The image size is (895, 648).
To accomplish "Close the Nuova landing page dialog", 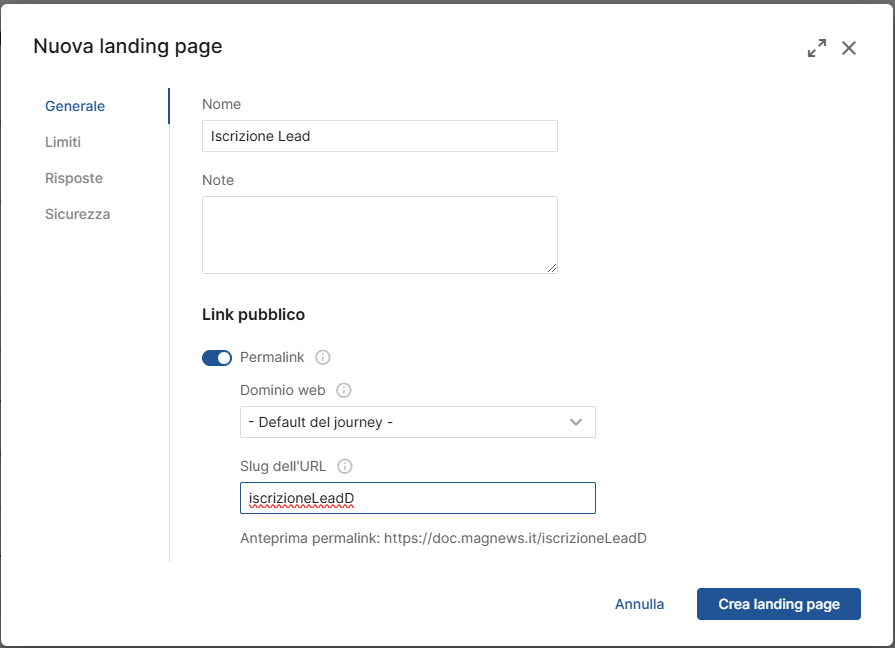I will coord(849,48).
